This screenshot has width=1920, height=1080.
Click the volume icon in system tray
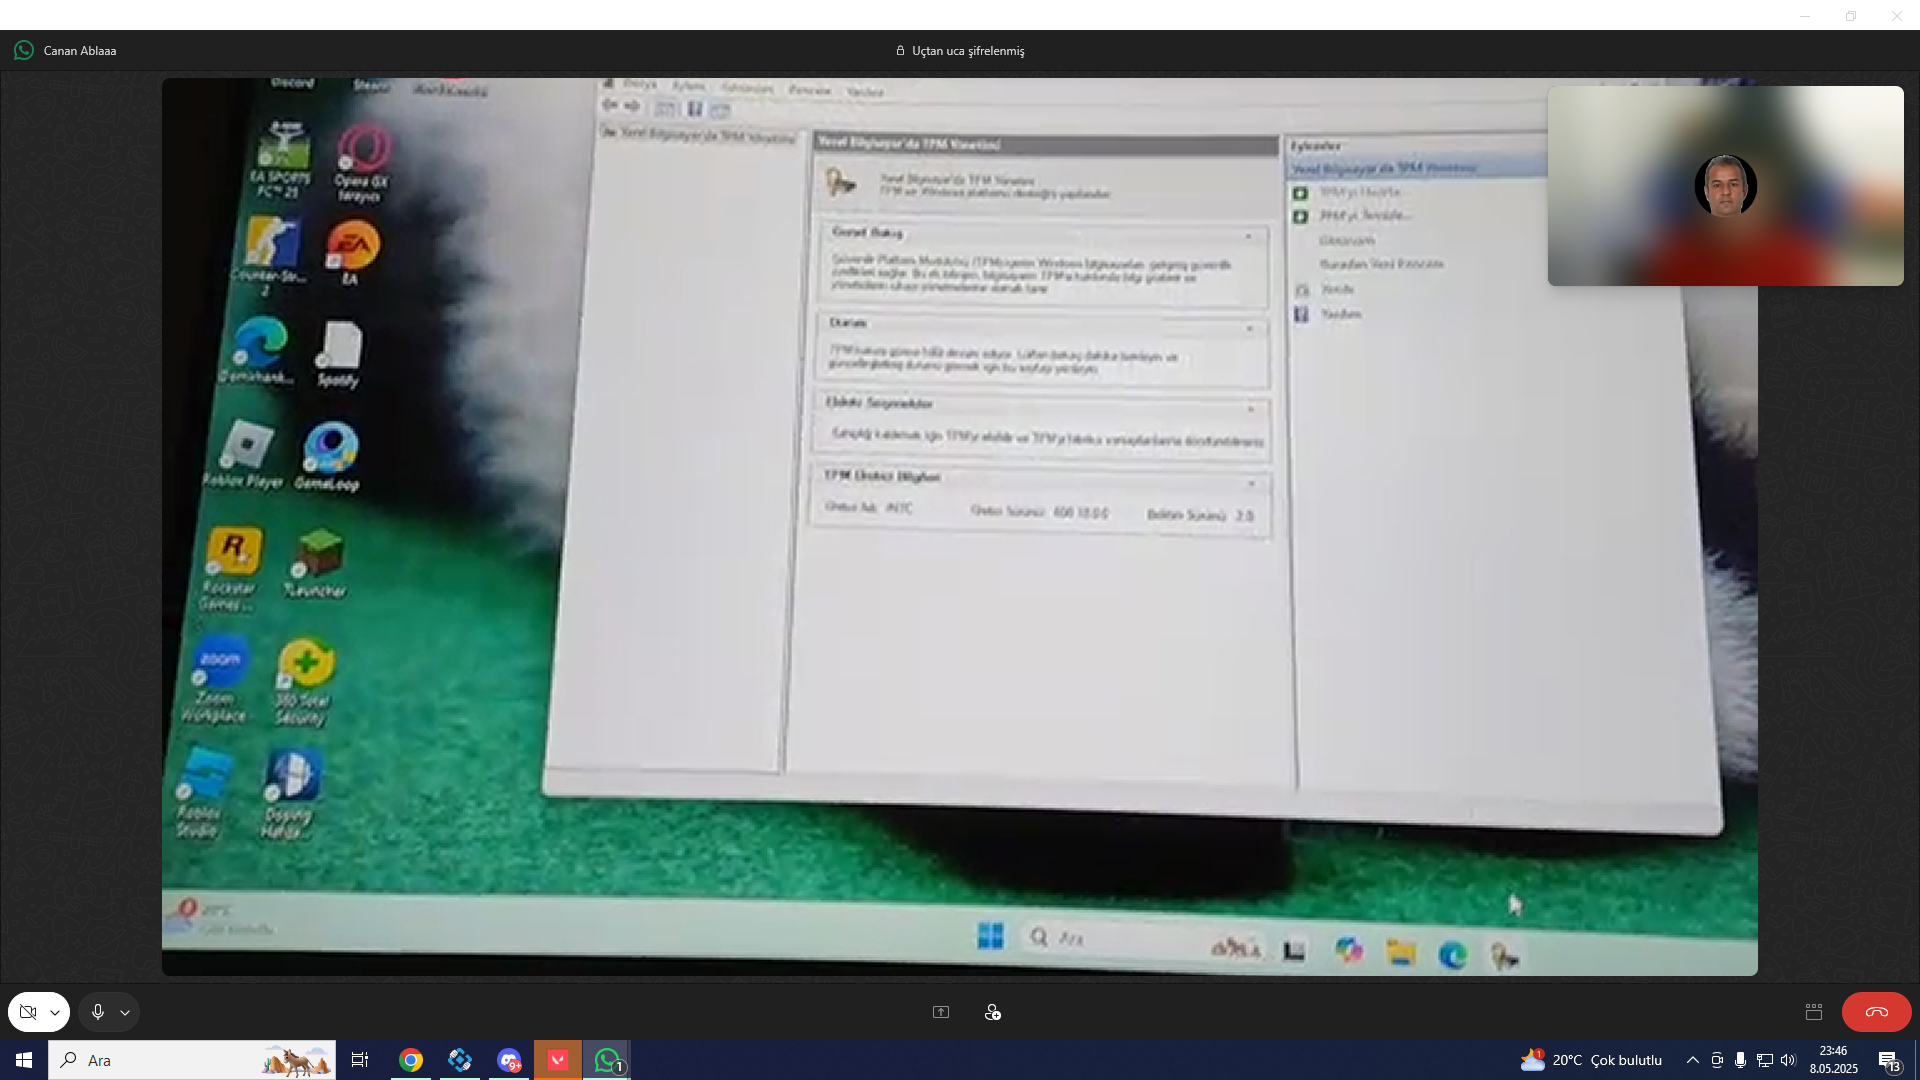pyautogui.click(x=1788, y=1060)
